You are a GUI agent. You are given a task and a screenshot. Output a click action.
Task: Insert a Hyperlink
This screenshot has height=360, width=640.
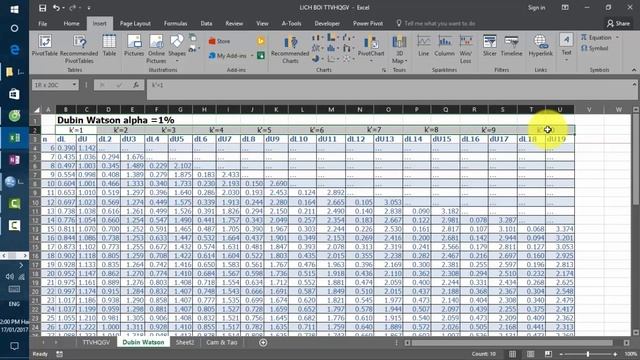pos(540,46)
